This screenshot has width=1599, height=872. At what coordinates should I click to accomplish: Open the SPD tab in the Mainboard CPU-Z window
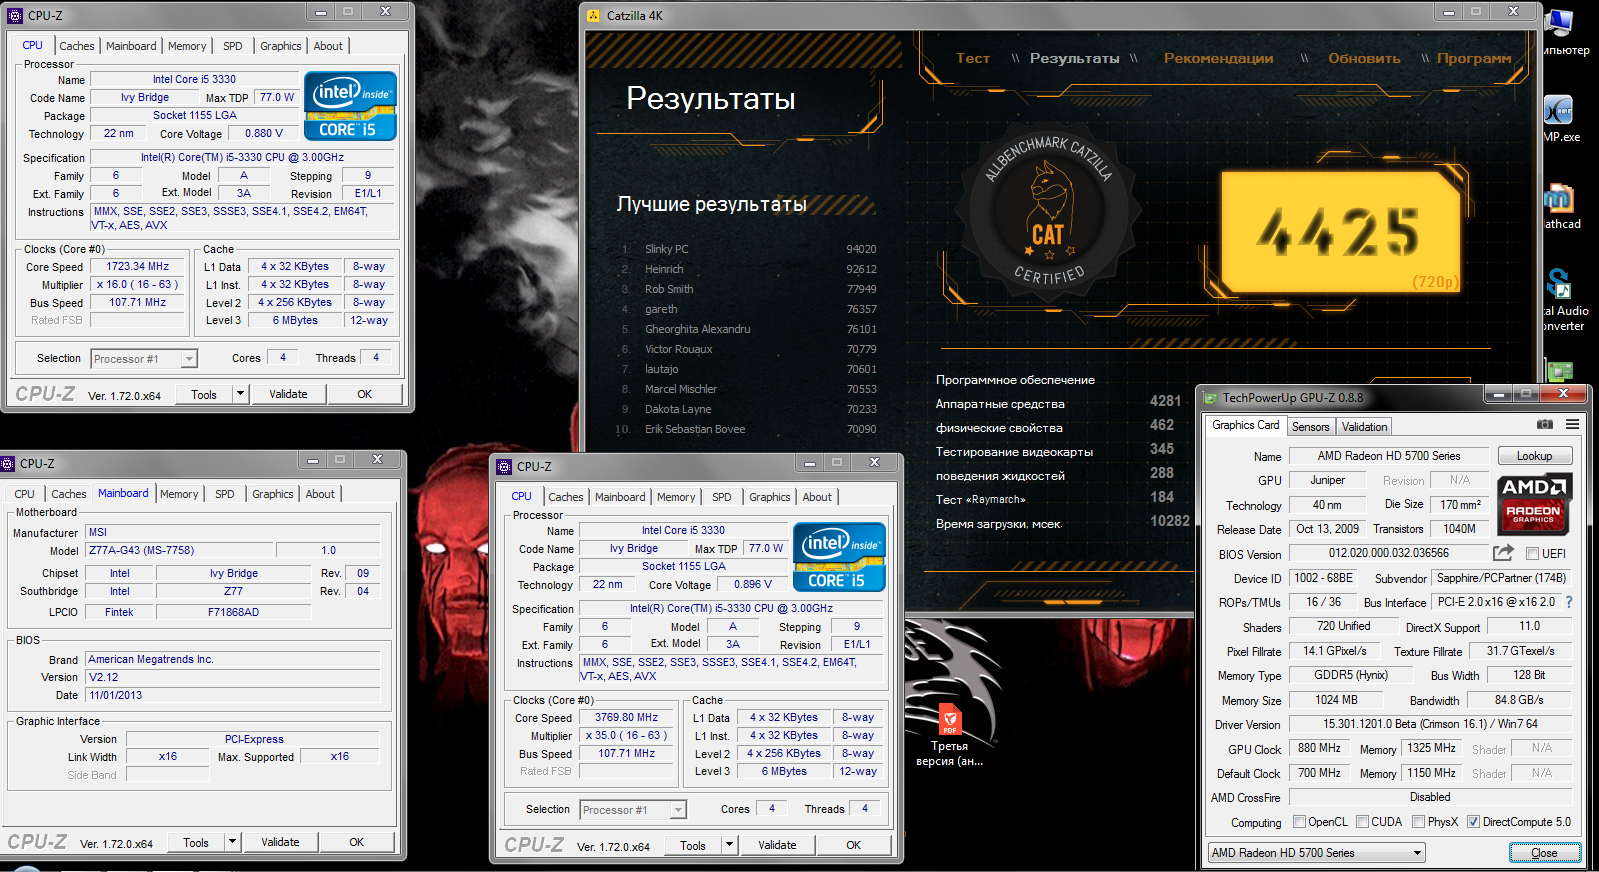coord(225,494)
